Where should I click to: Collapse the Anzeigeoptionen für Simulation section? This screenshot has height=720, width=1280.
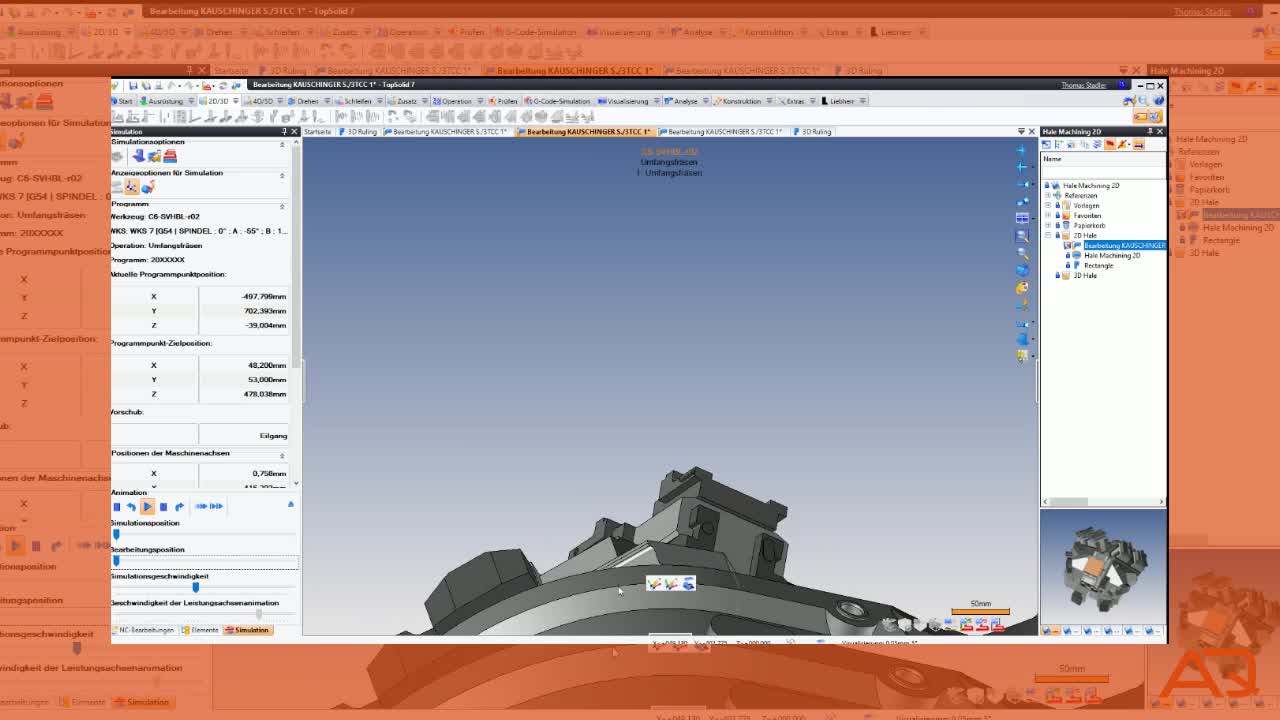282,175
